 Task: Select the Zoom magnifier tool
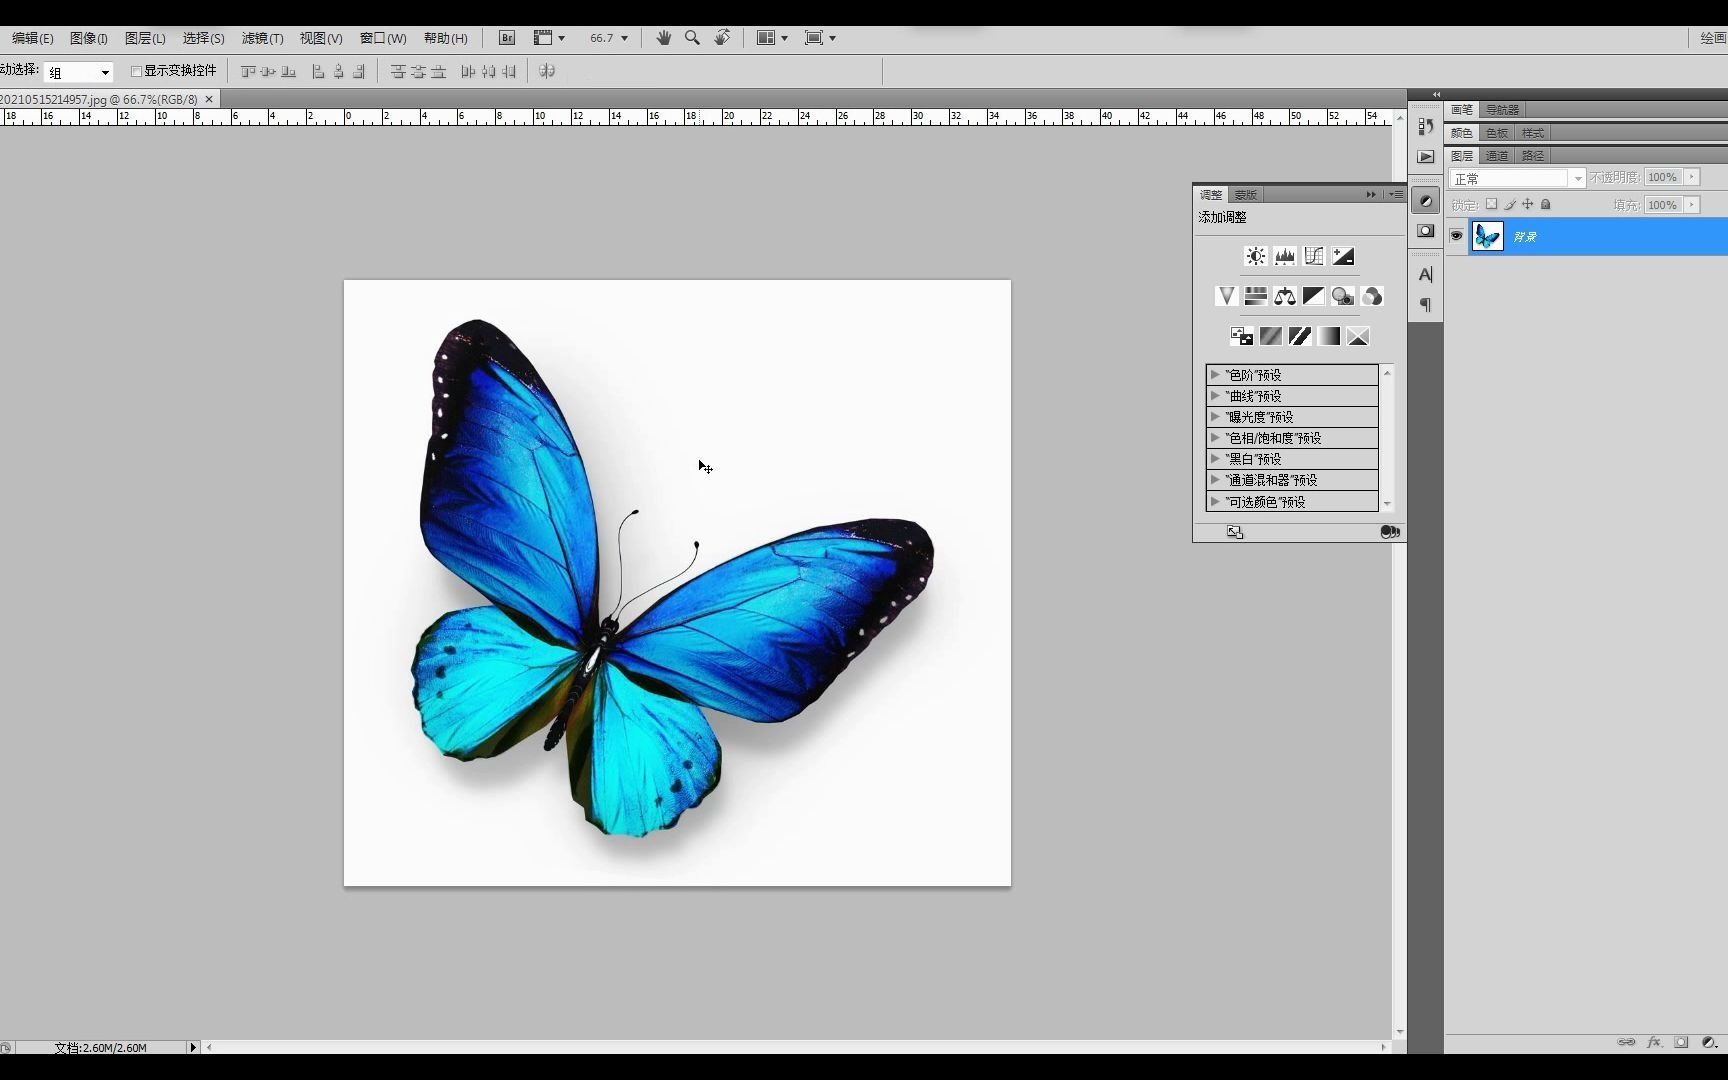pyautogui.click(x=692, y=38)
